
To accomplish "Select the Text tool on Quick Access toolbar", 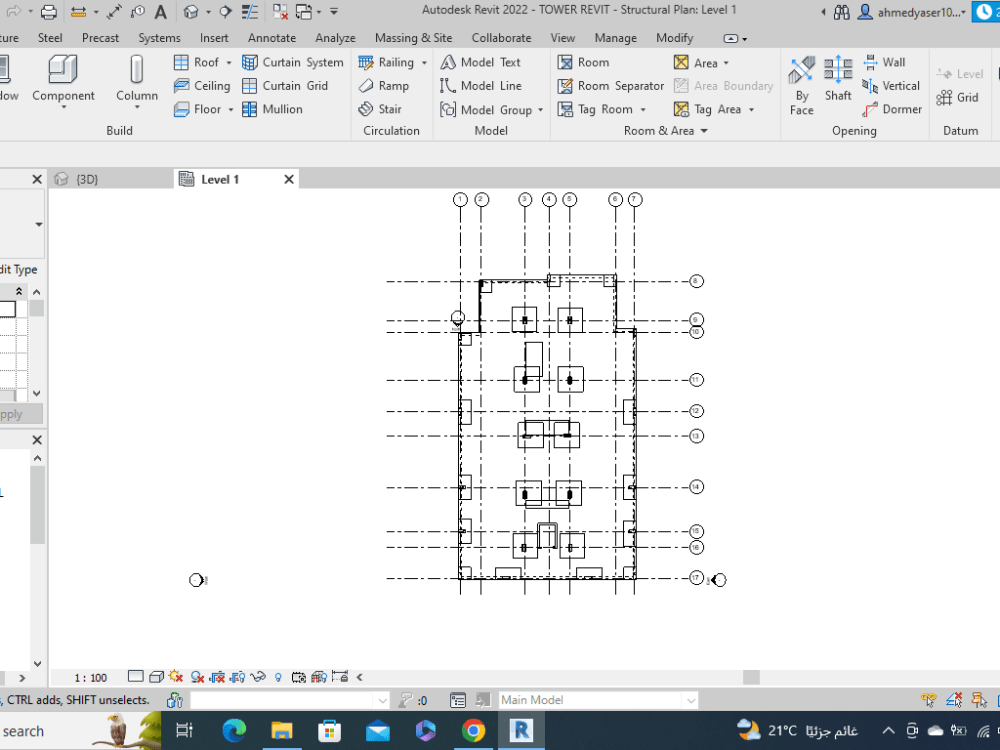I will pyautogui.click(x=160, y=13).
